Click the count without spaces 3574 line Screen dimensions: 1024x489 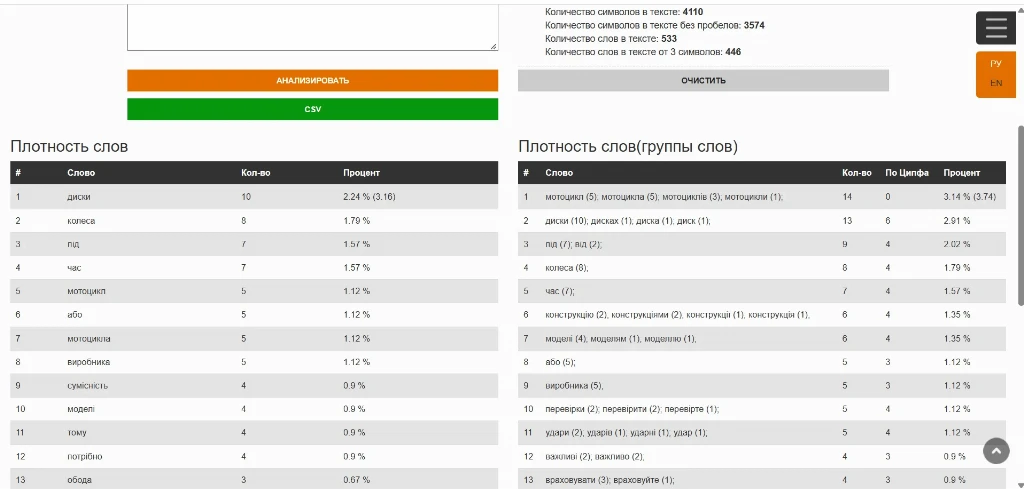(654, 25)
